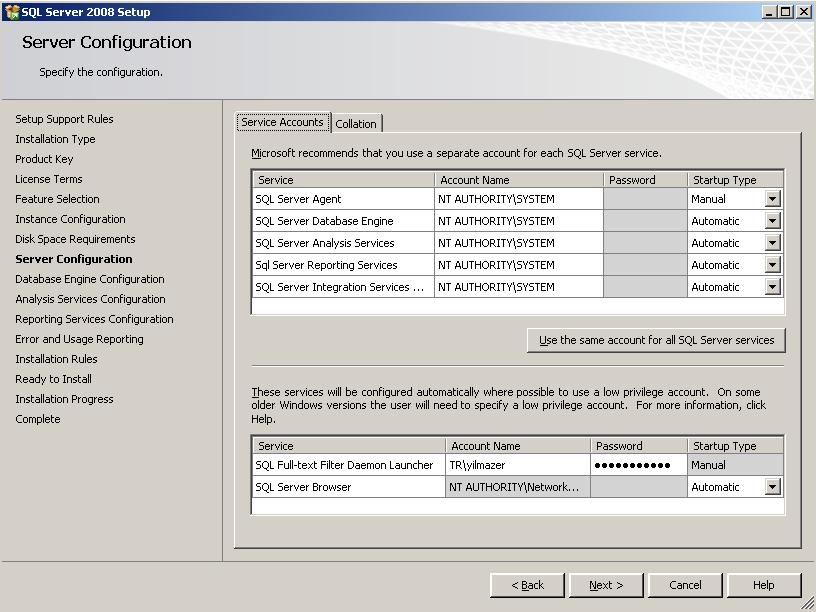The height and width of the screenshot is (612, 816).
Task: Click the upper table Startup Type column header
Action: (x=735, y=180)
